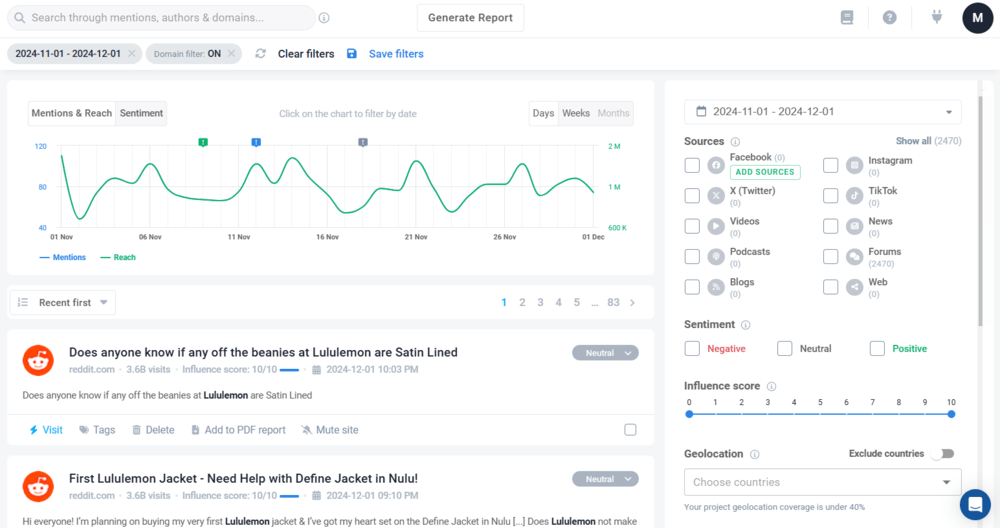
Task: Switch to the Mentions & Reach tab
Action: click(x=71, y=113)
